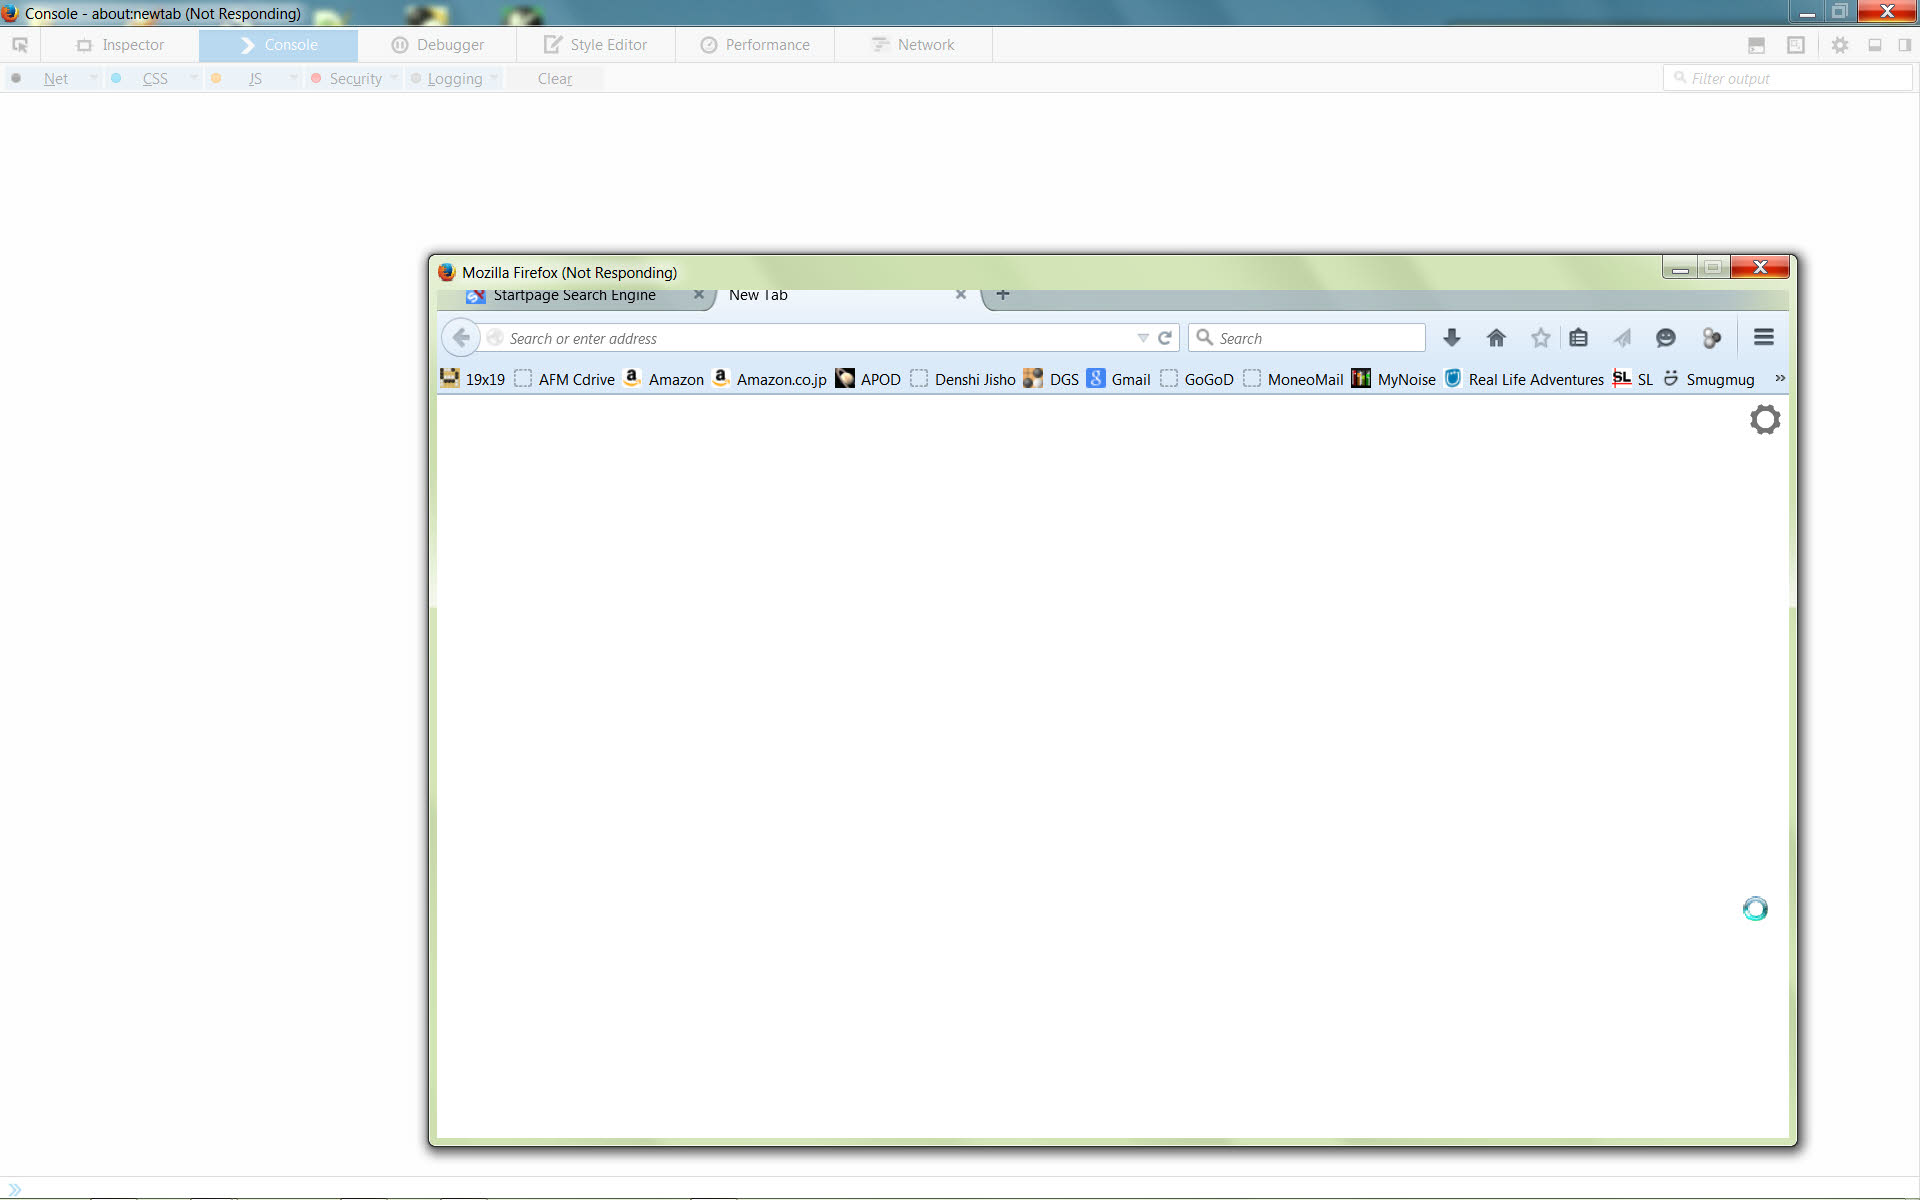Viewport: 1920px width, 1200px height.
Task: Click on the New Tab browser tab
Action: (836, 294)
